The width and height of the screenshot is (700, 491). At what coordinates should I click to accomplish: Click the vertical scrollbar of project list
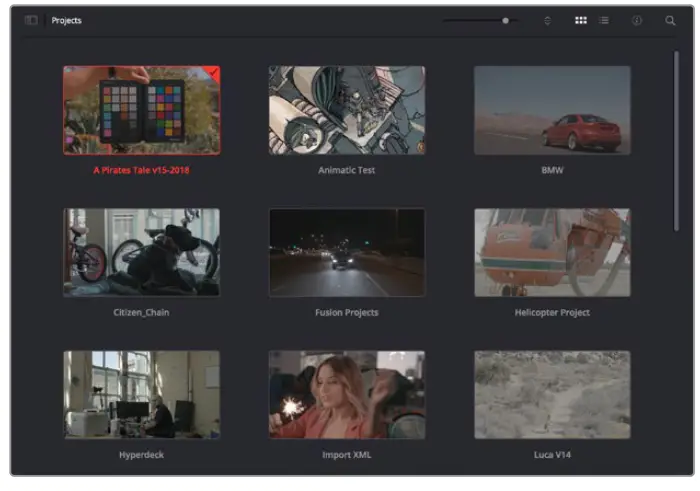tap(676, 141)
